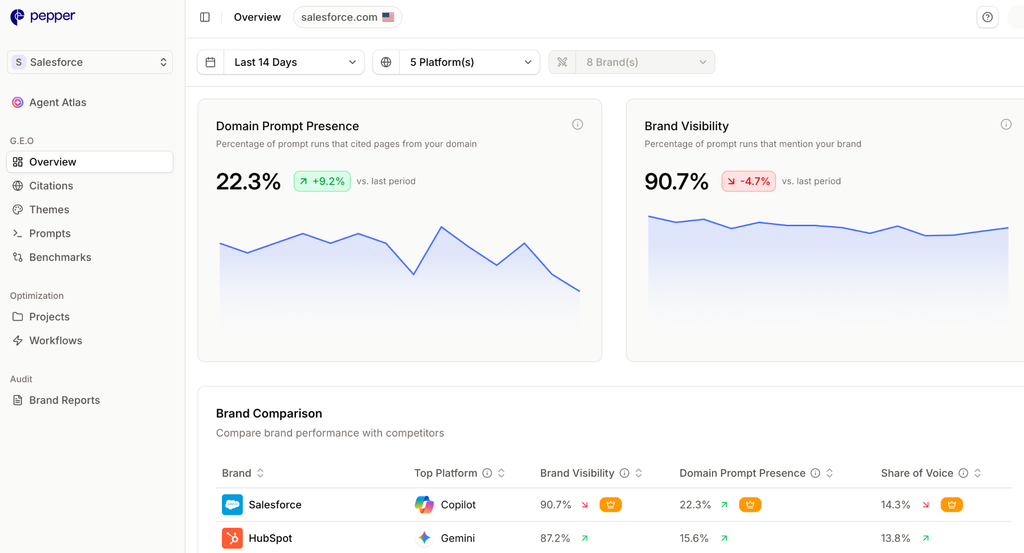This screenshot has height=553, width=1024.
Task: Toggle the sidebar panel icon
Action: tap(205, 17)
